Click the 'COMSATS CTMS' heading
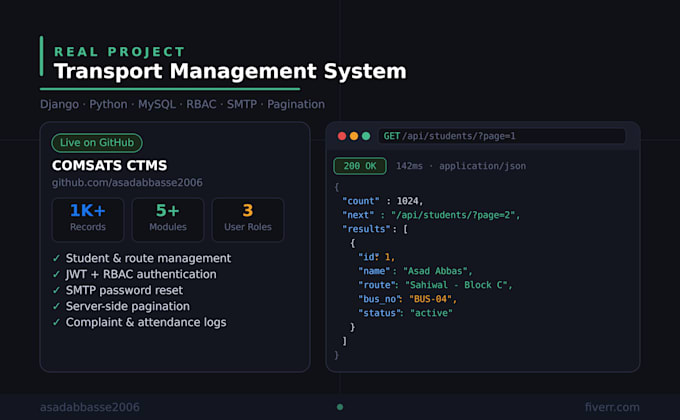Screen dimensions: 680x420 [x=109, y=165]
